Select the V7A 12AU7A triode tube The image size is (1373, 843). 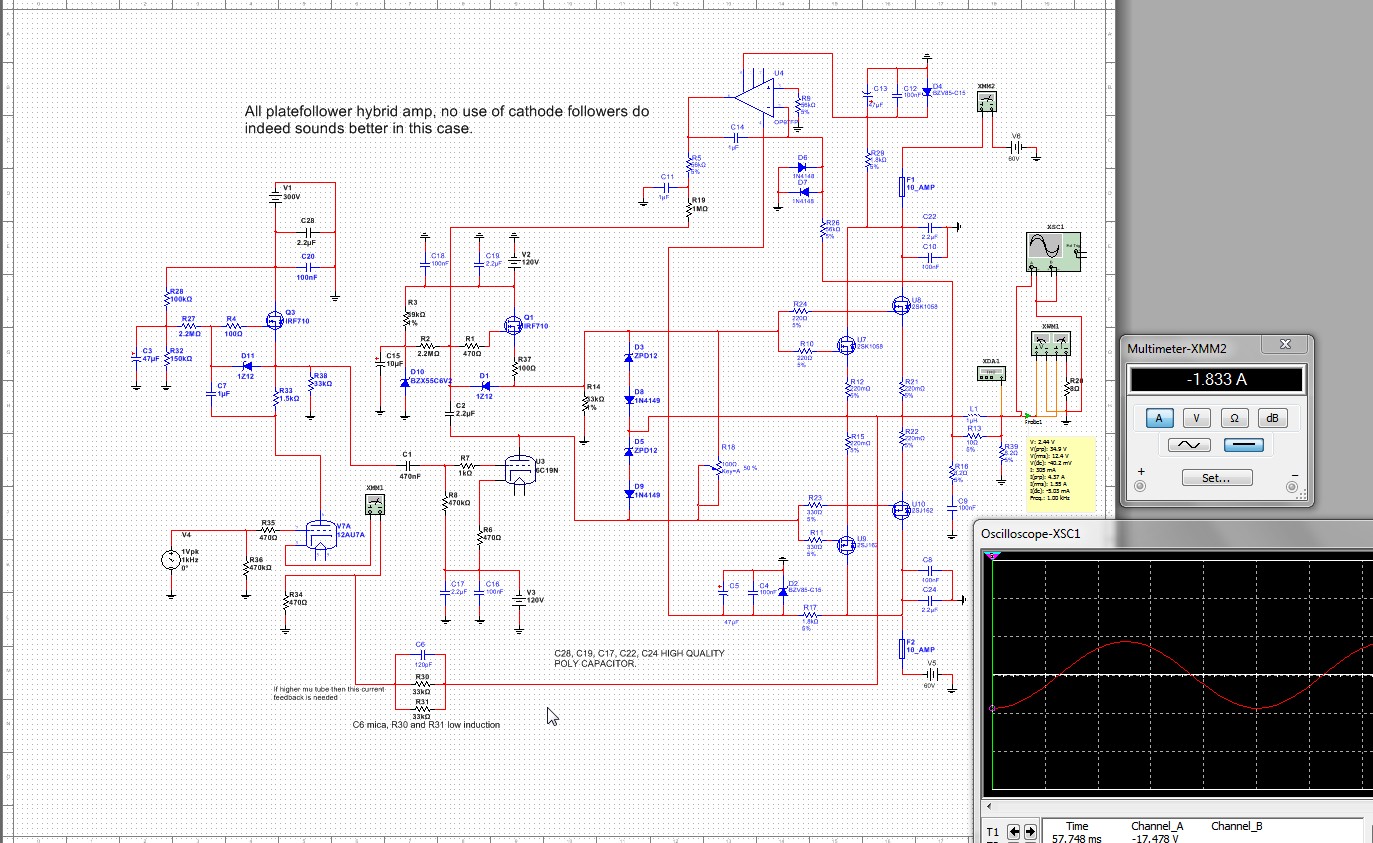[x=322, y=535]
